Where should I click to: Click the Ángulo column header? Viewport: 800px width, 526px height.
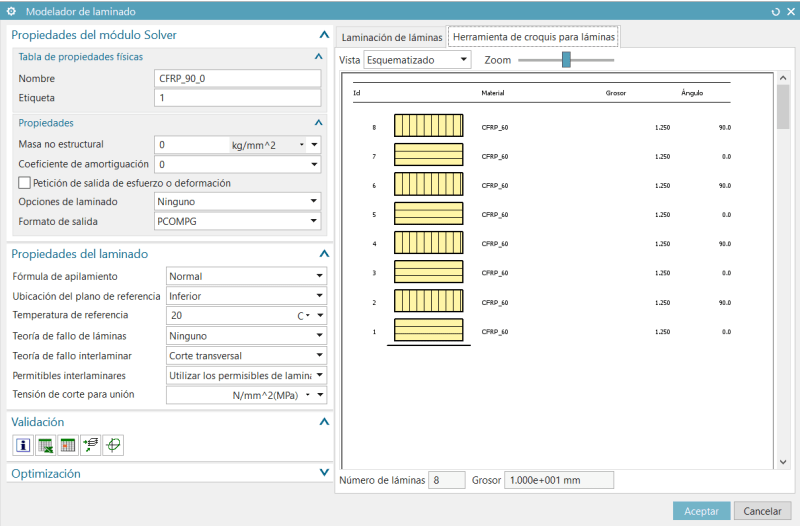coord(692,93)
